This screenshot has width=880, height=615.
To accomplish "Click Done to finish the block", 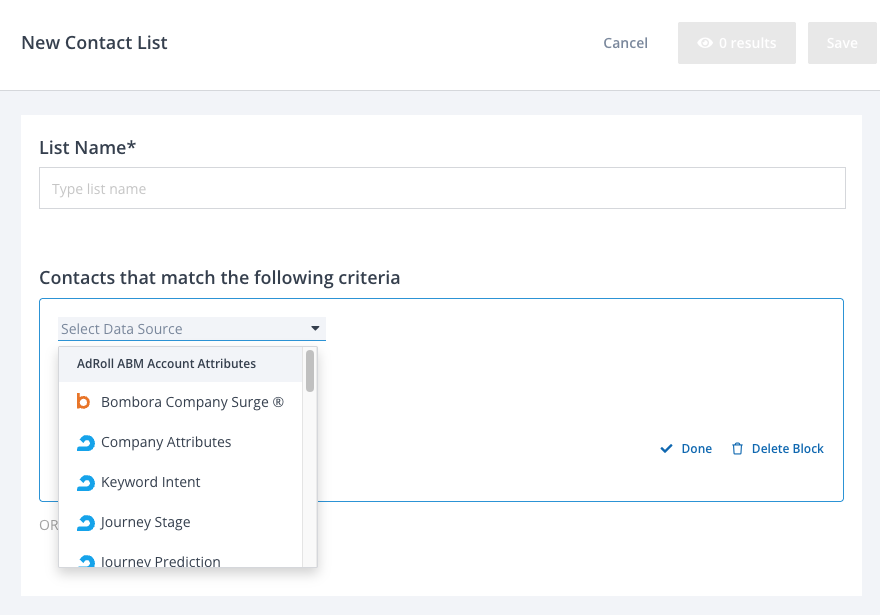I will 696,449.
